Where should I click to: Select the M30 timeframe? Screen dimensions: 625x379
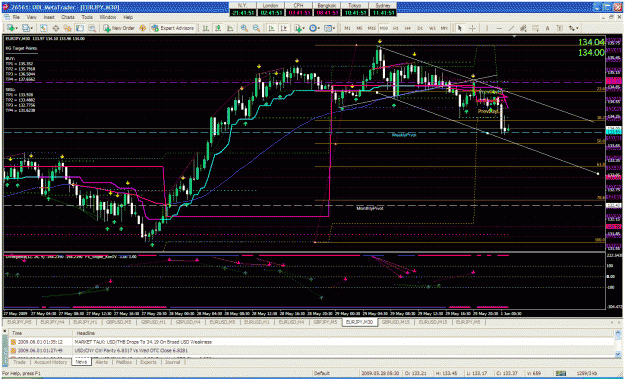pos(384,28)
